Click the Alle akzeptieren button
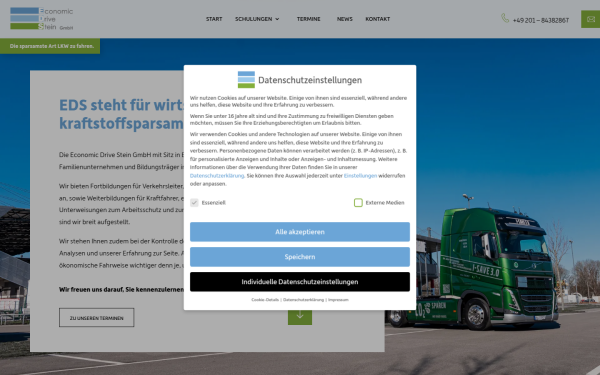 300,232
